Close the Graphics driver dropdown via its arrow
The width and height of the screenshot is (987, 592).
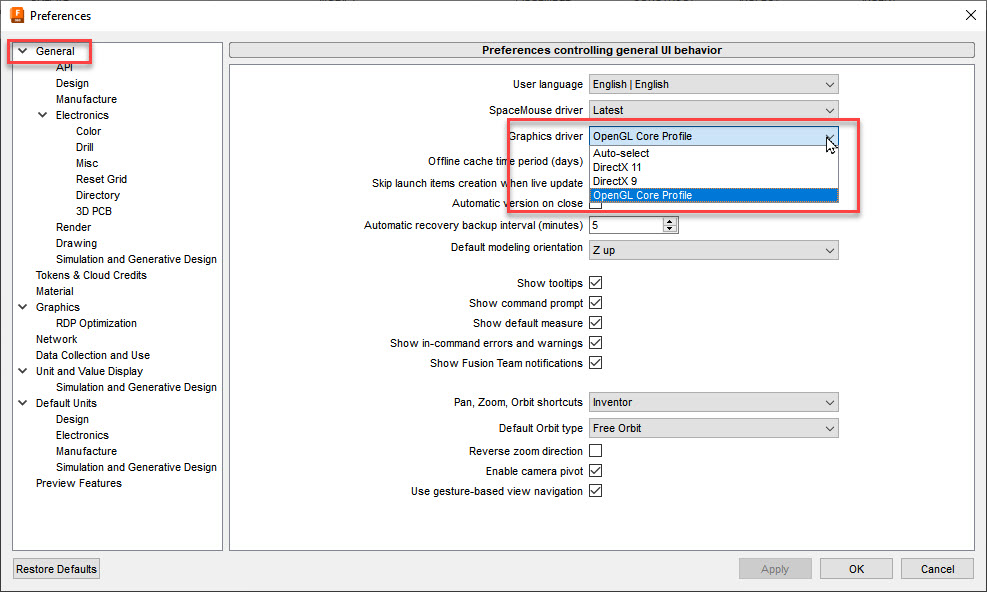click(x=830, y=137)
